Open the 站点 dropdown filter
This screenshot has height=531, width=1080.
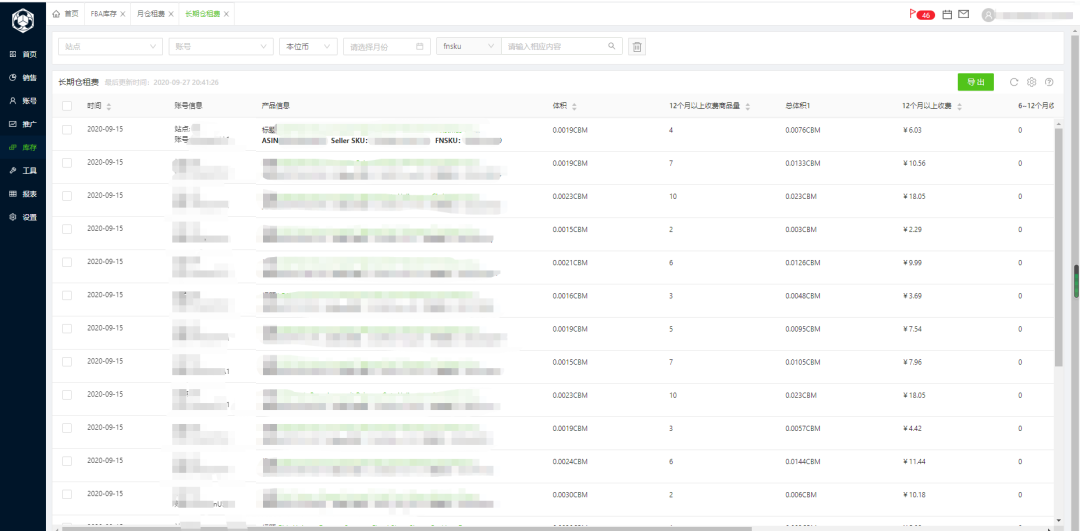(110, 47)
